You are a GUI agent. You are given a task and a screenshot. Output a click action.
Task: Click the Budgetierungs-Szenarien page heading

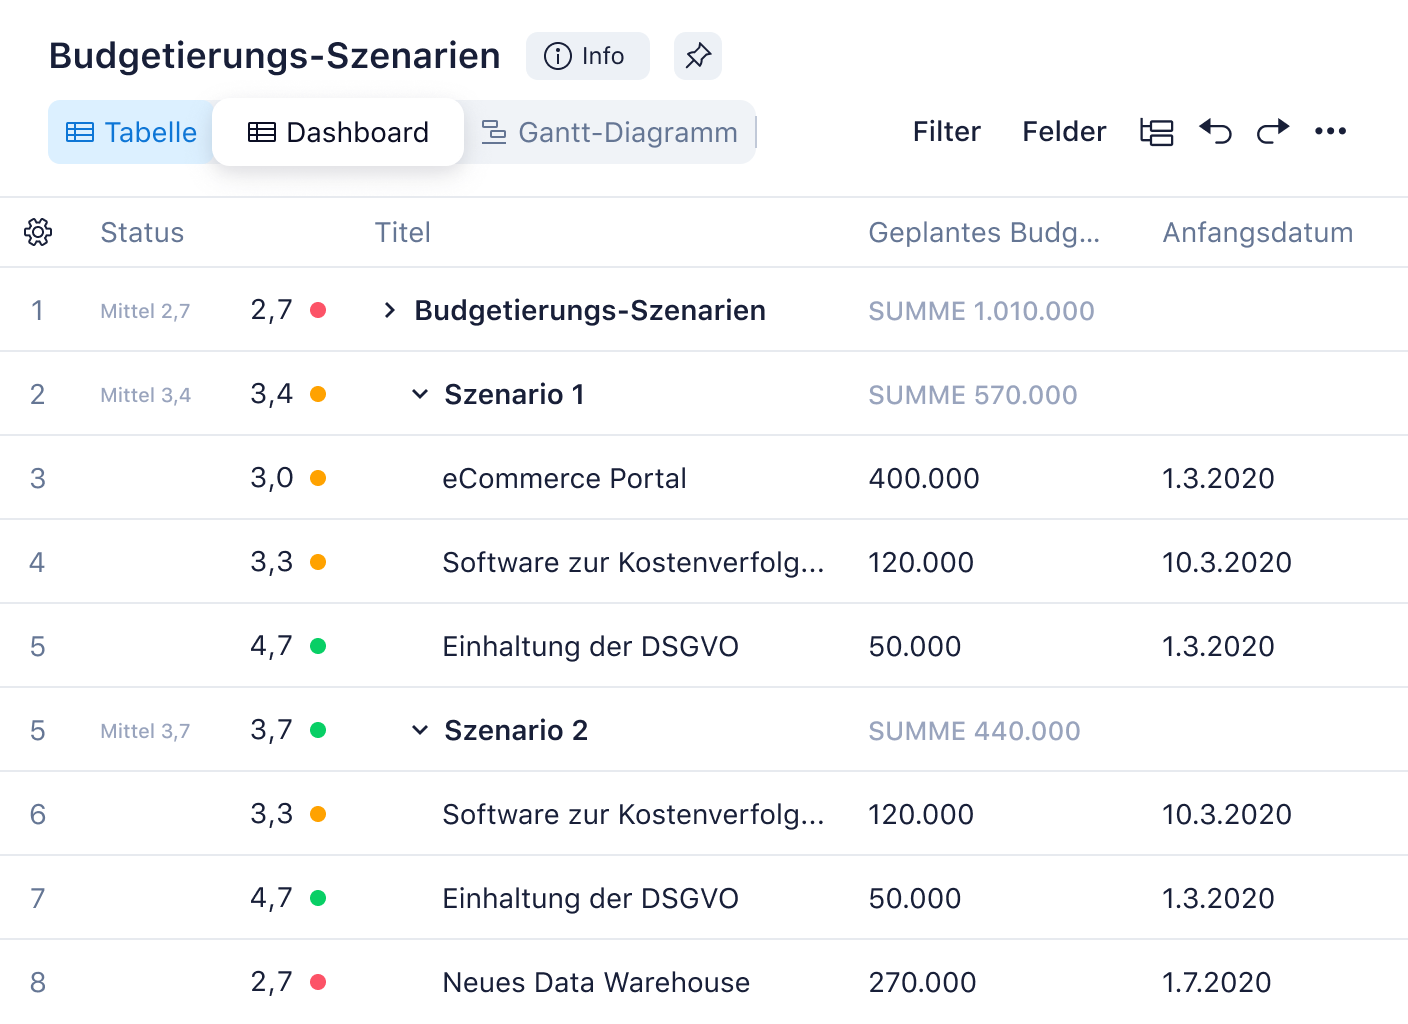(x=274, y=56)
